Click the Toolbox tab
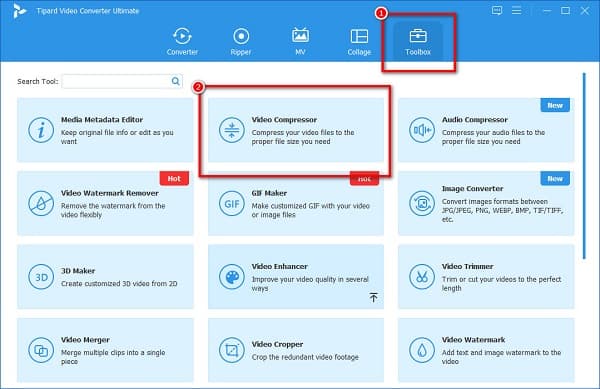Image resolution: width=600 pixels, height=389 pixels. [x=418, y=41]
